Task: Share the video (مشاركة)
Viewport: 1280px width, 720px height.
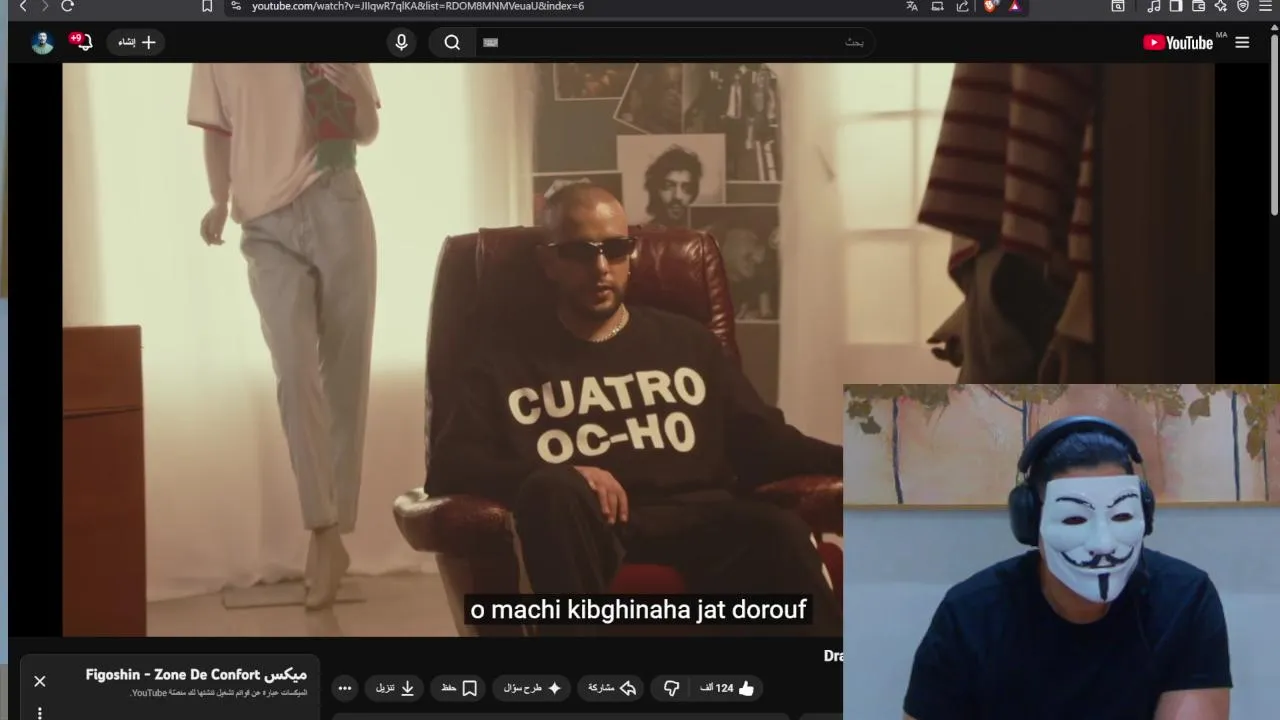Action: pyautogui.click(x=612, y=688)
